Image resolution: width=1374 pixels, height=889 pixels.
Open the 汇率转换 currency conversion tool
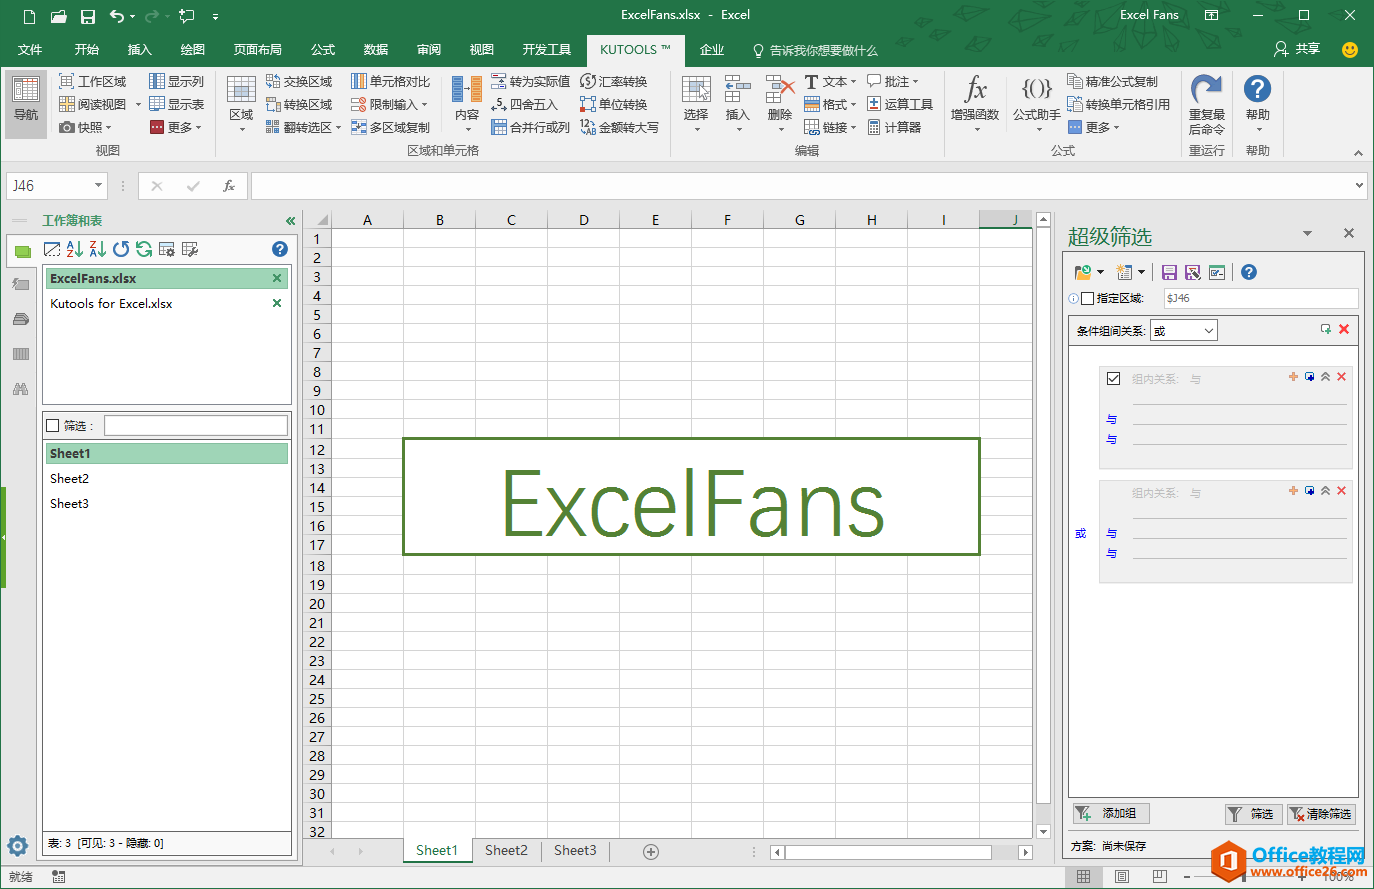pos(613,82)
